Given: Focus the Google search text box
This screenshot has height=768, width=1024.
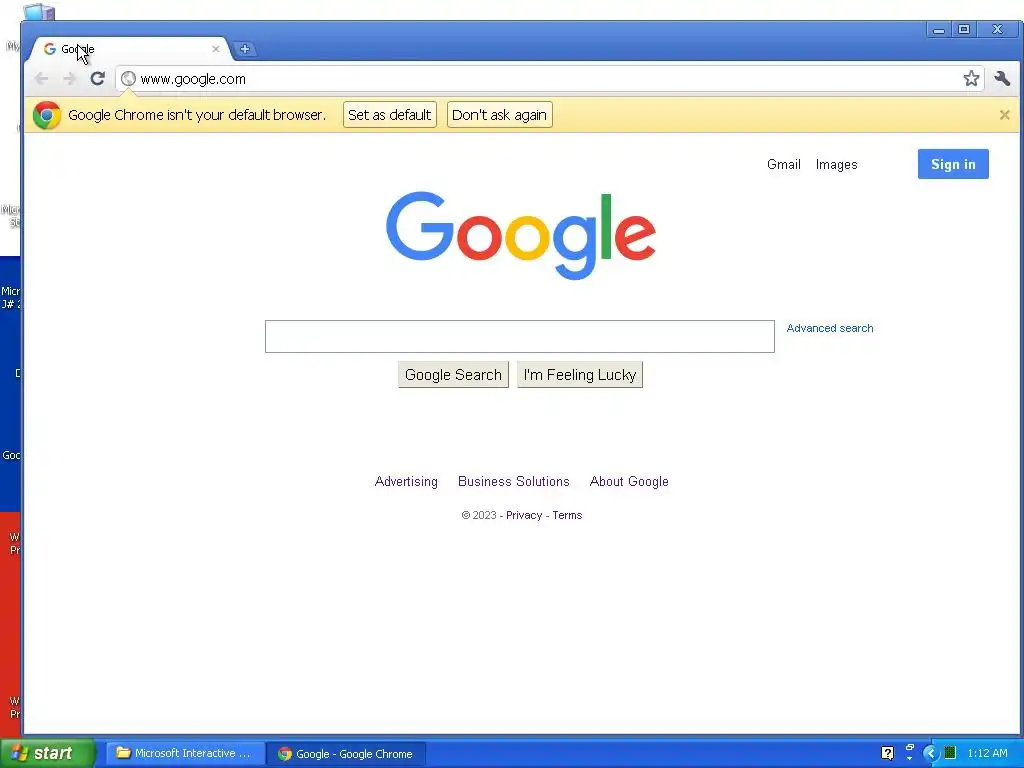Looking at the screenshot, I should [520, 336].
